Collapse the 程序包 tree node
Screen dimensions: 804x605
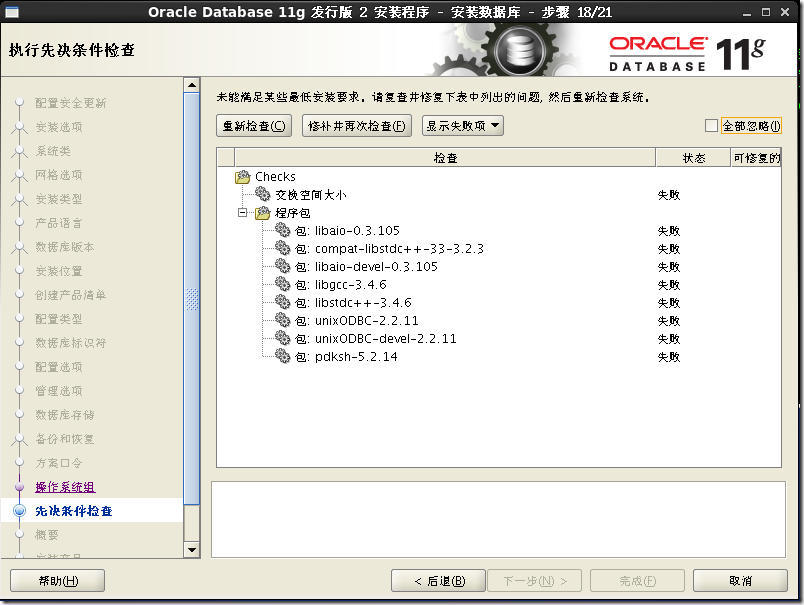click(x=243, y=212)
